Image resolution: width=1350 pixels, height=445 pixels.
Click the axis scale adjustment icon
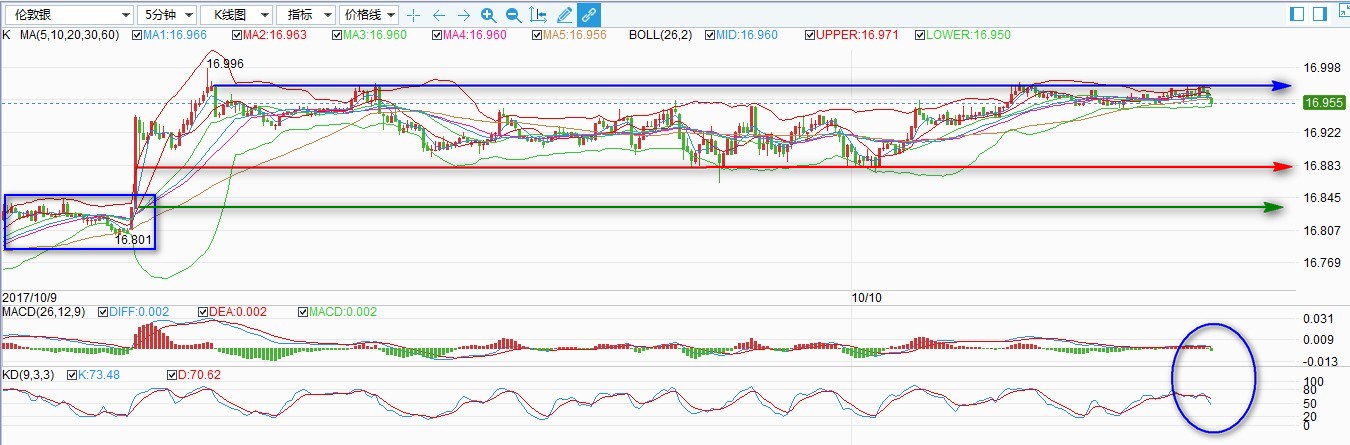(539, 15)
